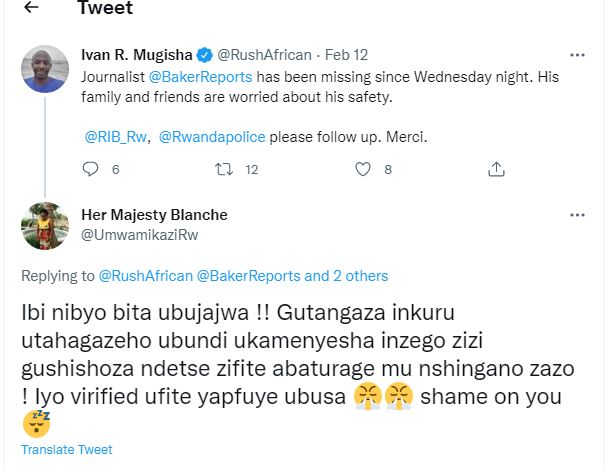The height and width of the screenshot is (471, 607).
Task: Click Translate Tweet link
Action: click(67, 450)
